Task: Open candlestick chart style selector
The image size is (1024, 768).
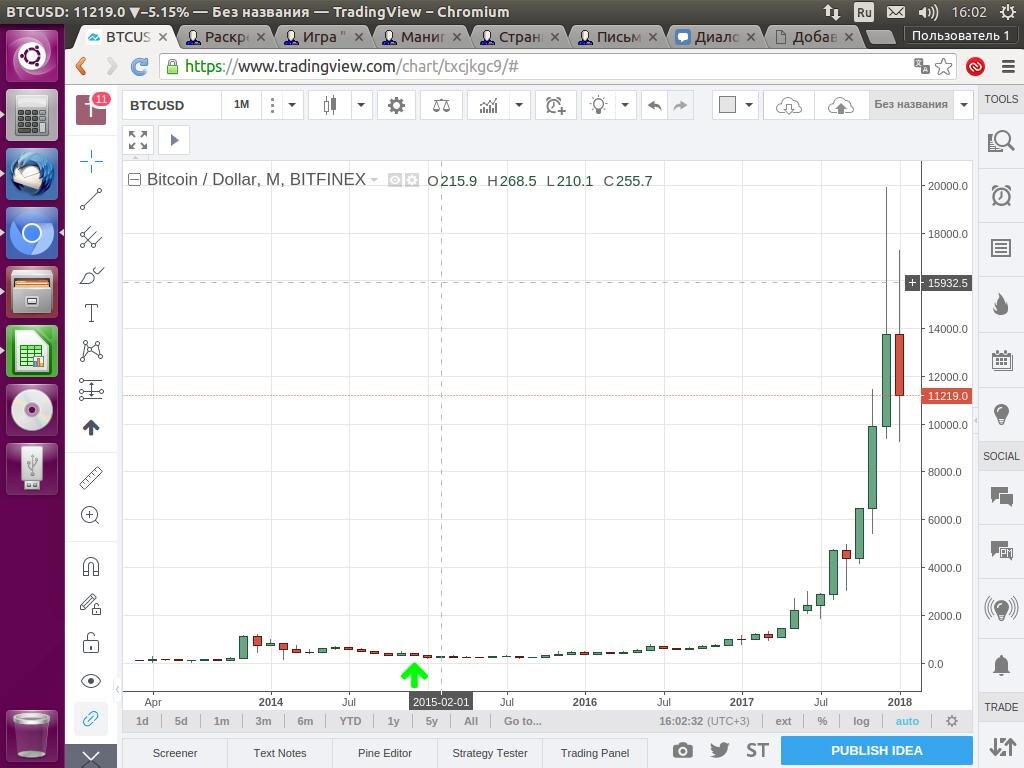Action: 330,105
